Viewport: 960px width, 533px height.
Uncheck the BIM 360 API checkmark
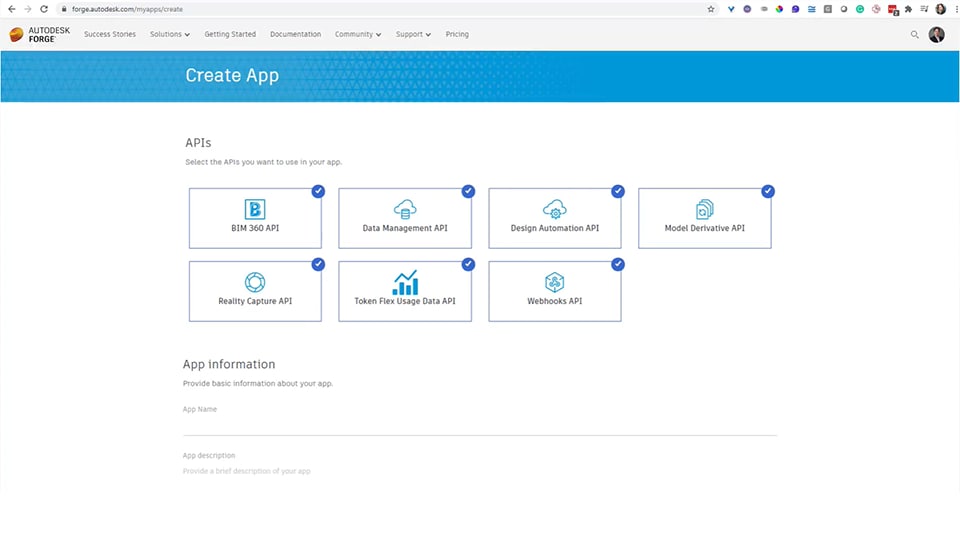point(318,191)
